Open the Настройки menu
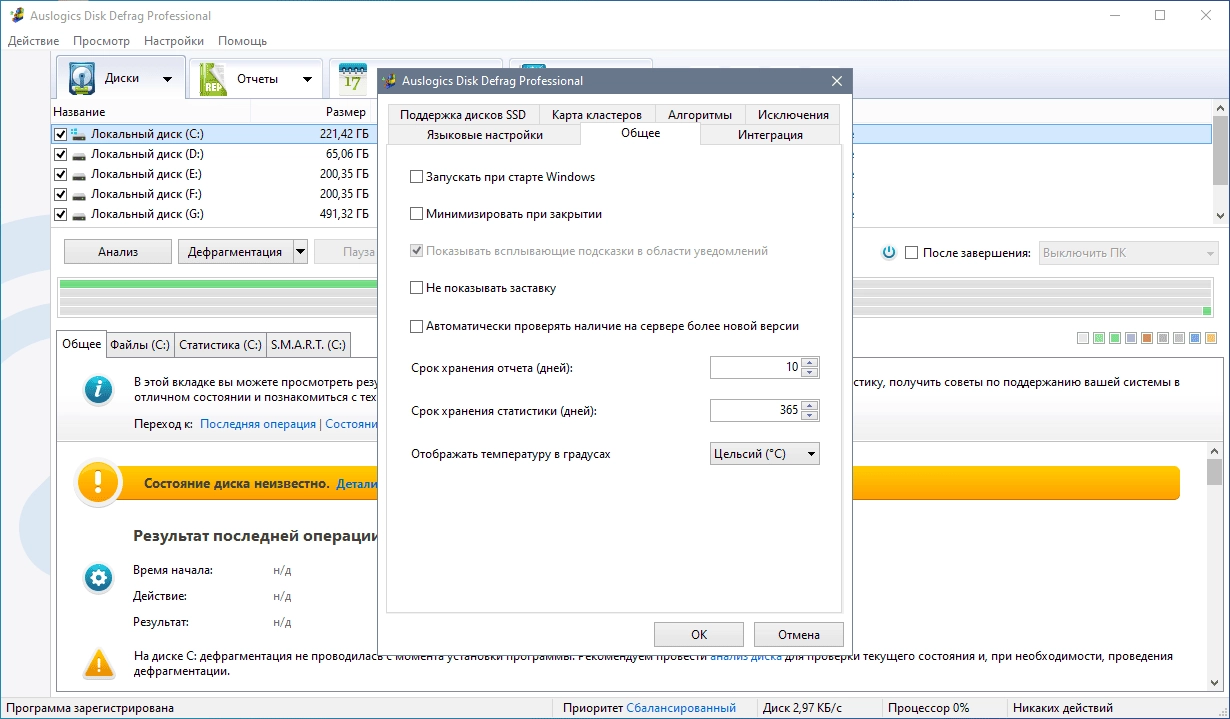Viewport: 1230px width, 719px height. coord(174,41)
